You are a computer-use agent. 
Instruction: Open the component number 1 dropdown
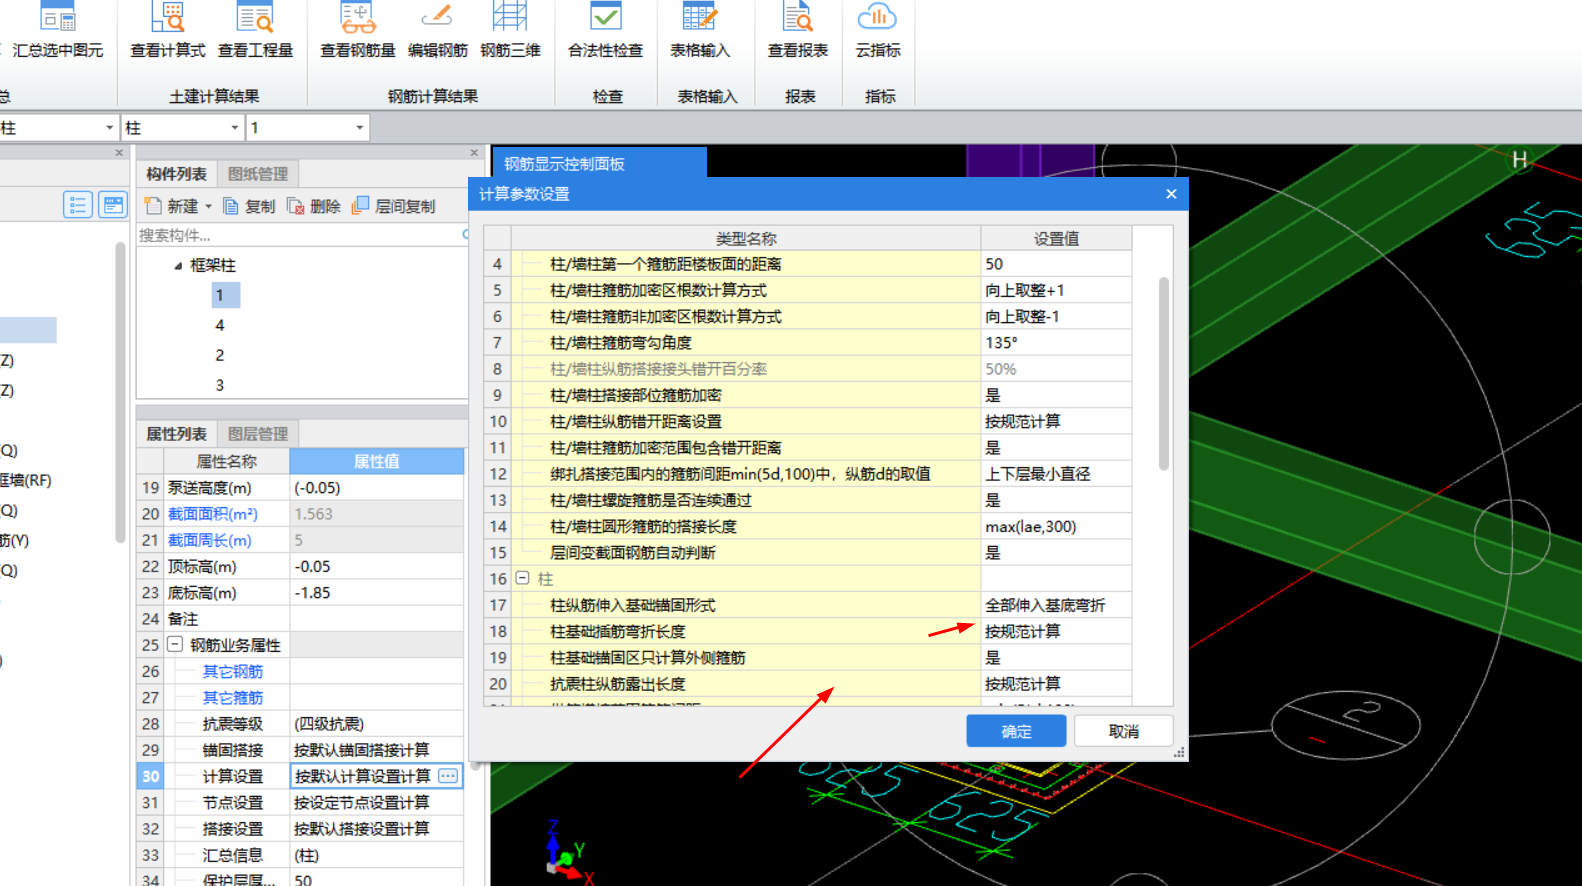click(360, 128)
